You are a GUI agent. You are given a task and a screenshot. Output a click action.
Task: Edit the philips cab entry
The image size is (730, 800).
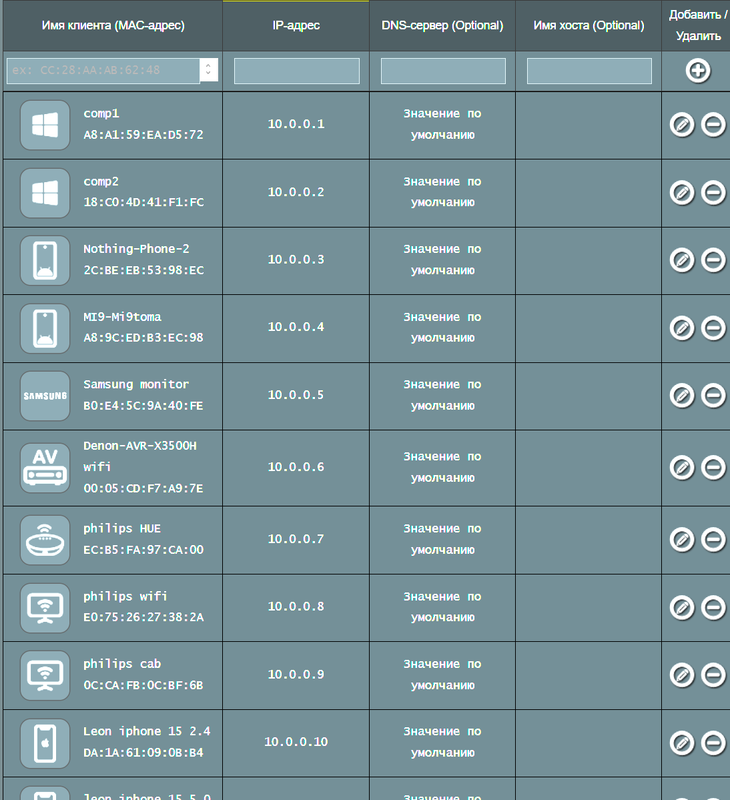[x=682, y=674]
